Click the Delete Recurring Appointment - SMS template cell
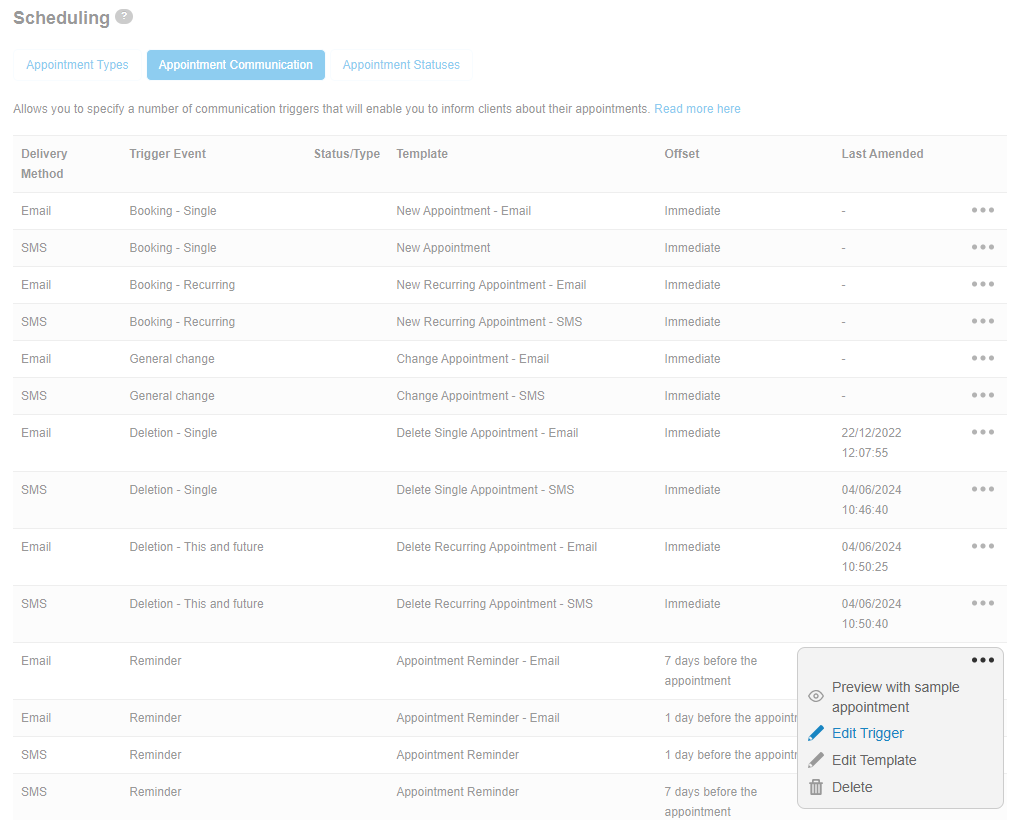The height and width of the screenshot is (820, 1017). pos(494,604)
